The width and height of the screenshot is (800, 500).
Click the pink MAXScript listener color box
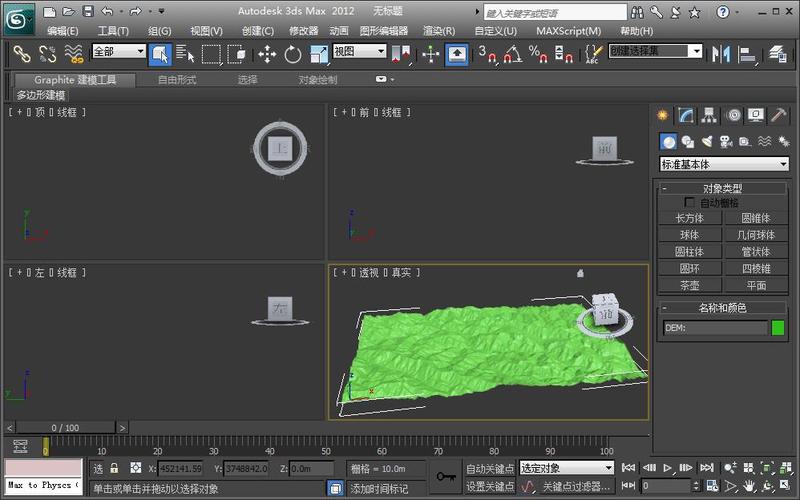coord(43,467)
